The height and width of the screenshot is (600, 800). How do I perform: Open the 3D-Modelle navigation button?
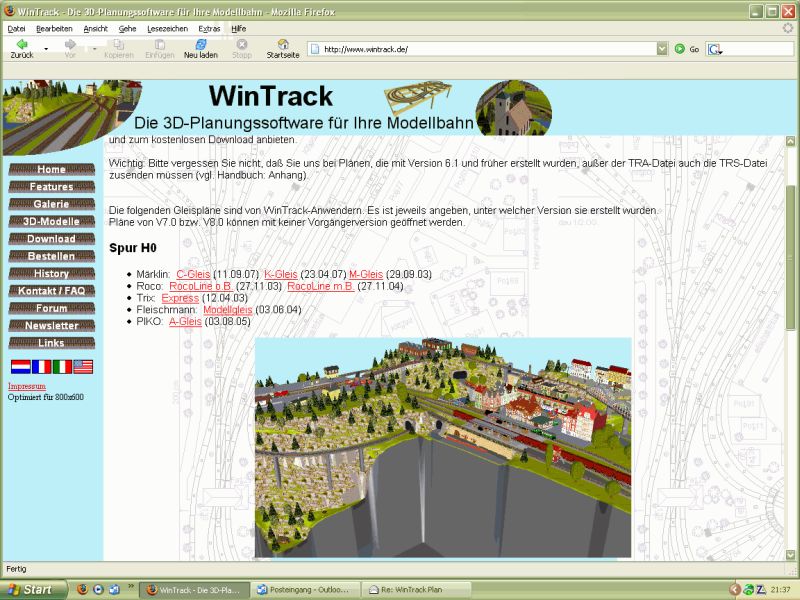pyautogui.click(x=52, y=221)
